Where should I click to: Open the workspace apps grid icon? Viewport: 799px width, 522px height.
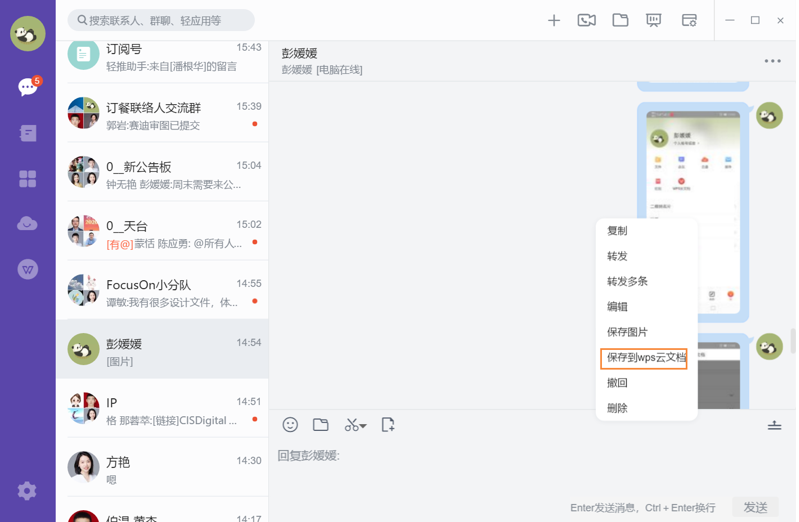point(27,179)
